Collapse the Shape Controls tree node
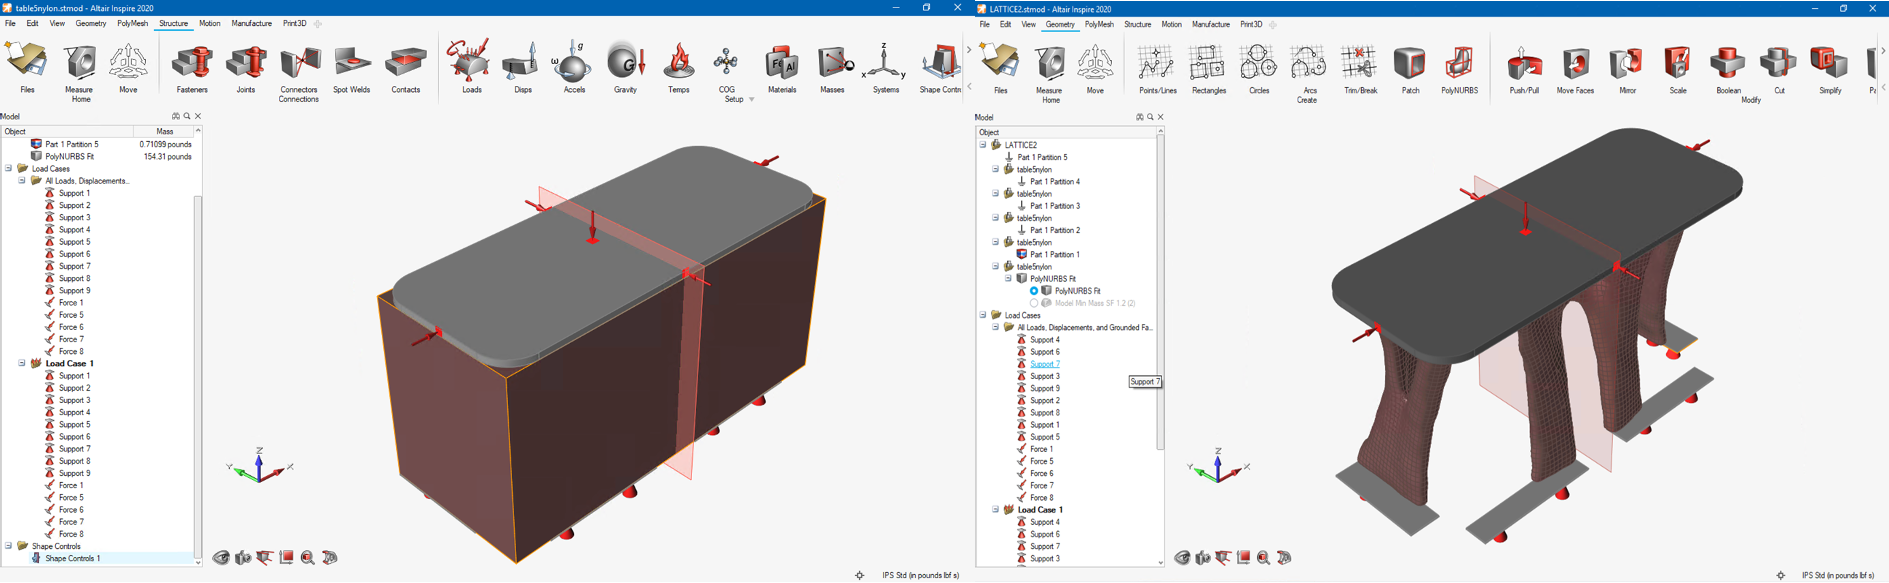The width and height of the screenshot is (1889, 583). [9, 546]
